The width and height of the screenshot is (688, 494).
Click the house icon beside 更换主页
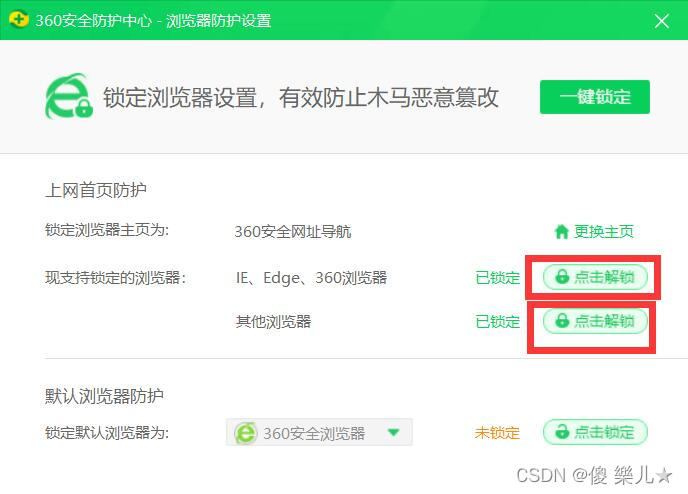tap(562, 231)
